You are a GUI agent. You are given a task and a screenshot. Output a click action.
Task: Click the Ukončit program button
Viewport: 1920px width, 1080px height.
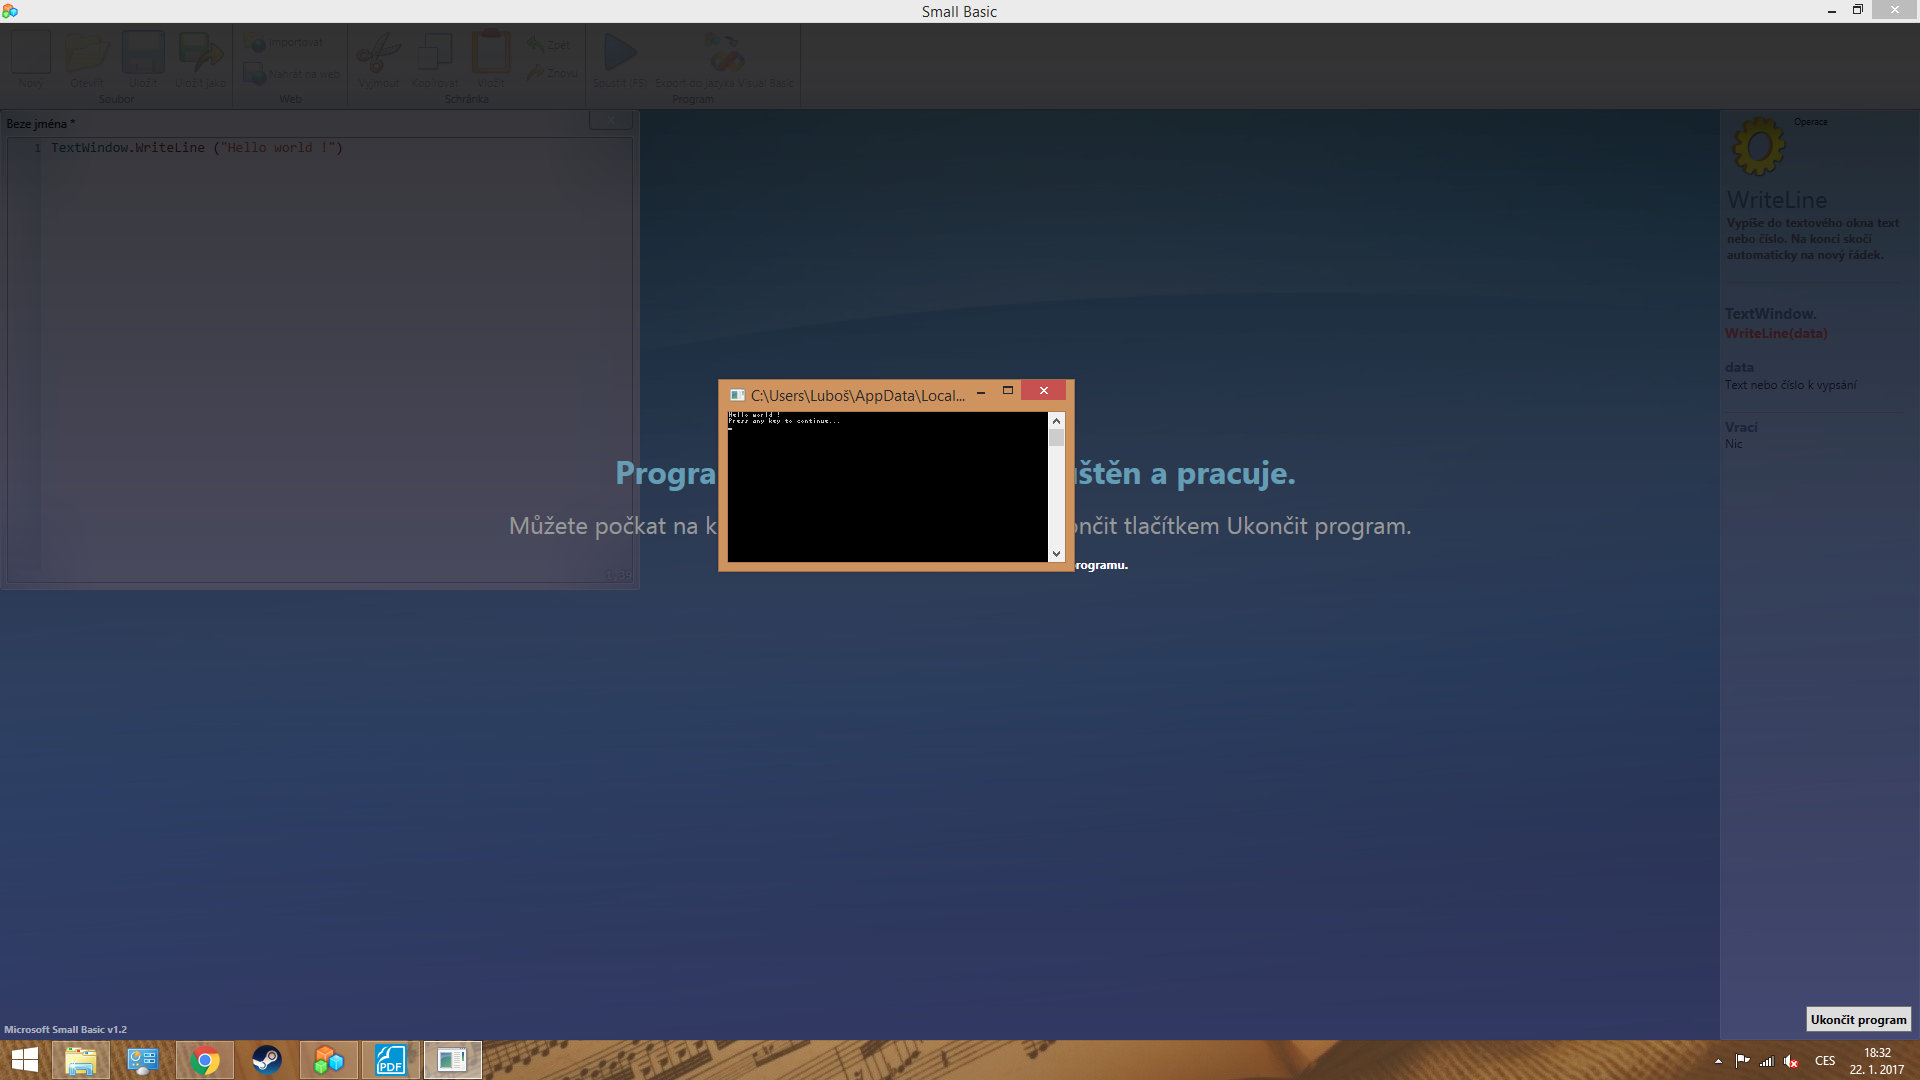1858,1019
